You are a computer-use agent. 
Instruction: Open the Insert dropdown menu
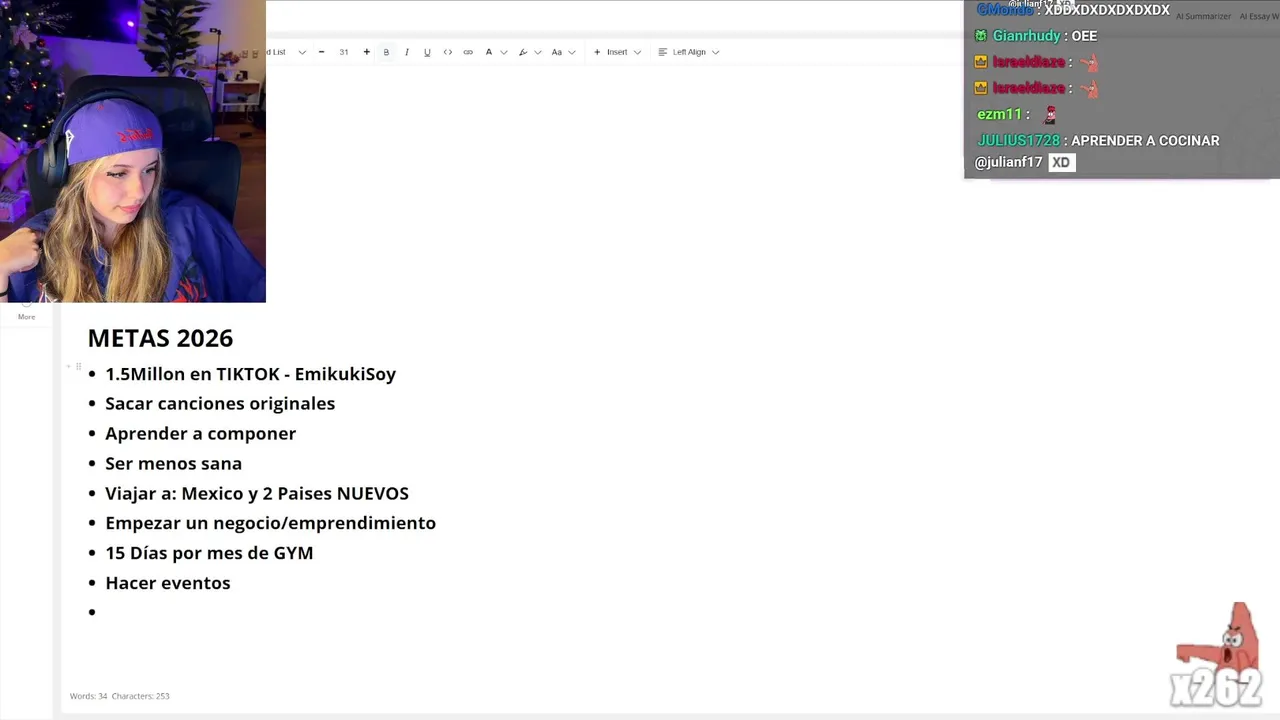[617, 52]
